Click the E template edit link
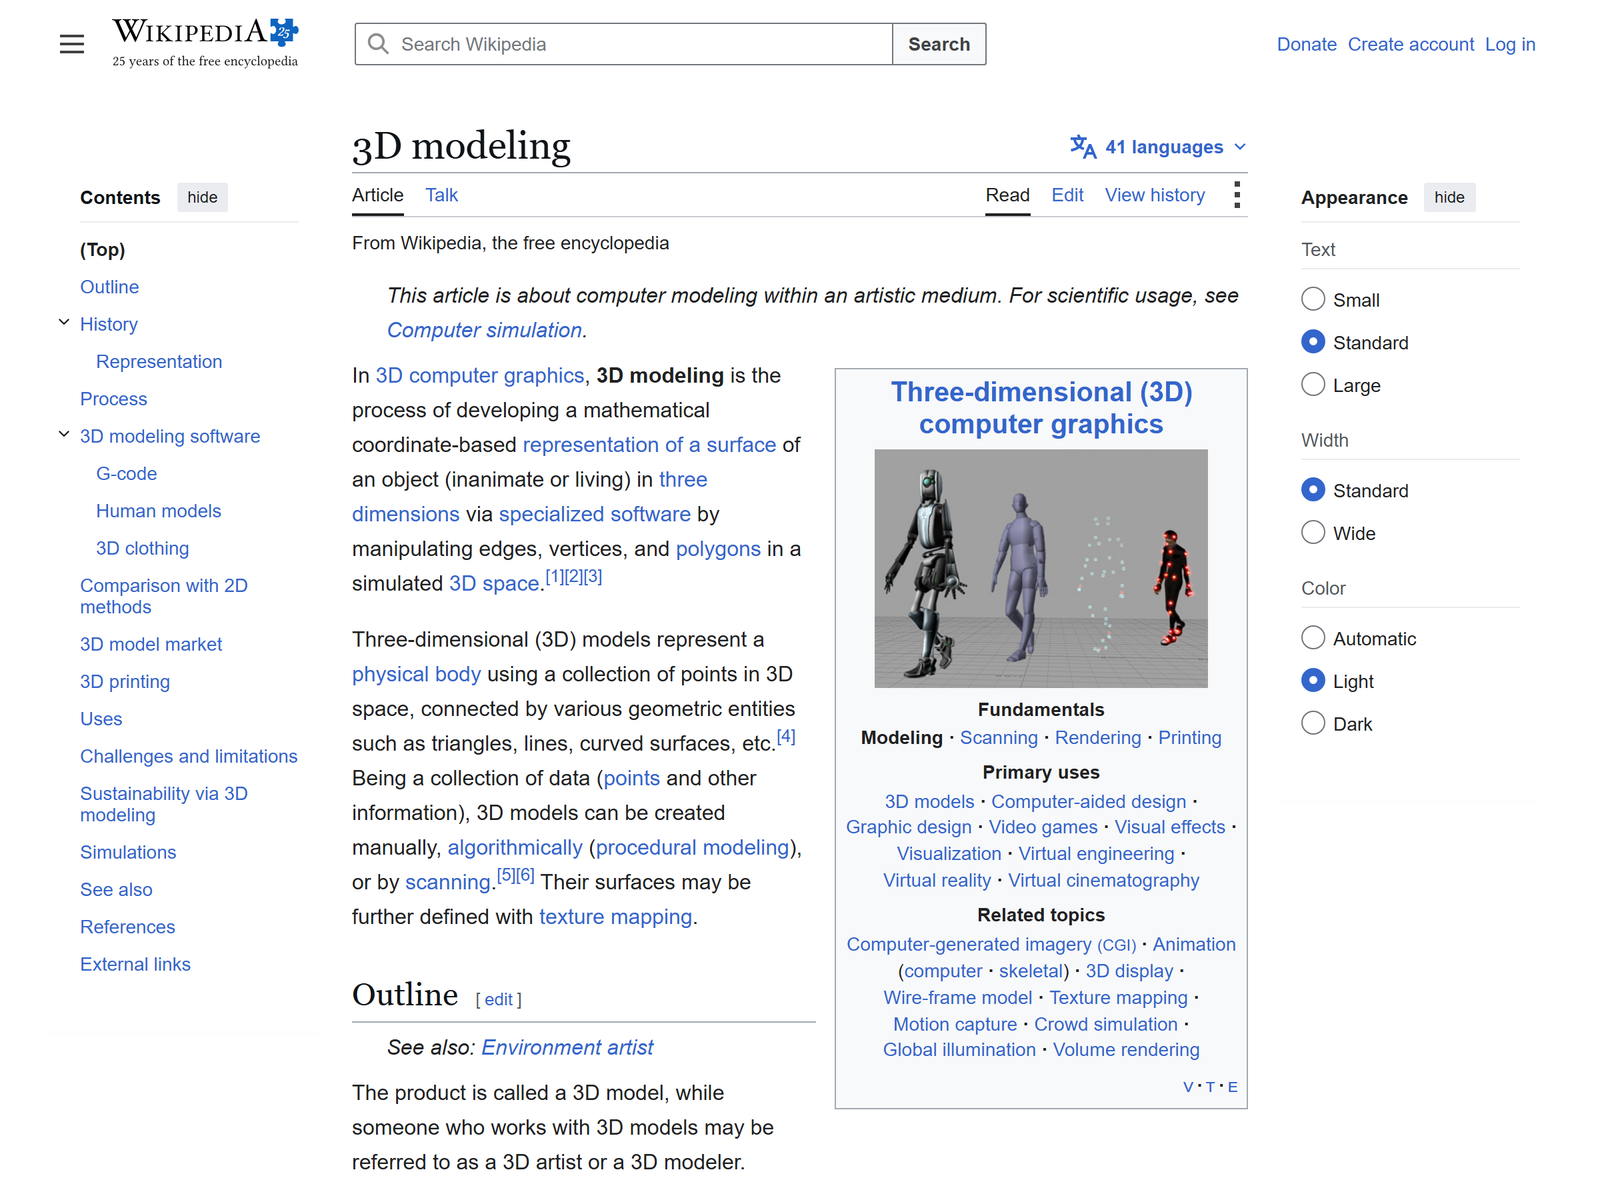This screenshot has width=1600, height=1200. tap(1232, 1087)
